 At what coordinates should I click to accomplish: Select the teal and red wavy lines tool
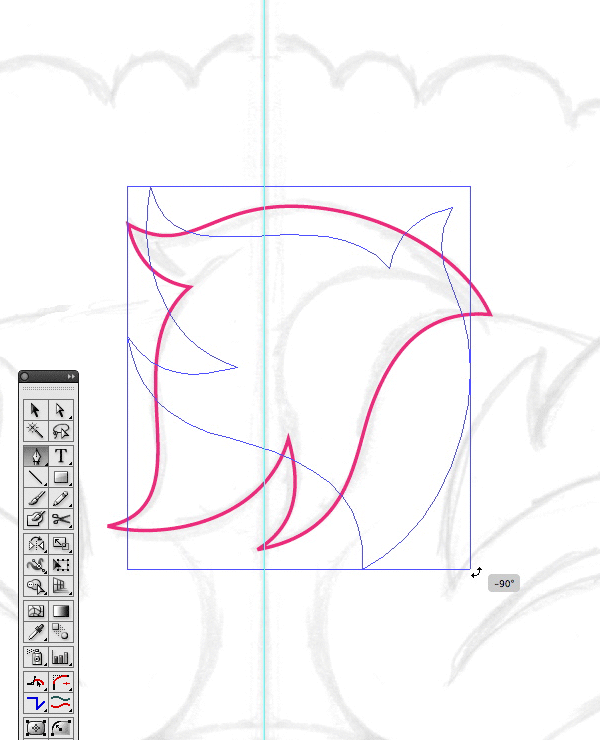click(x=61, y=703)
